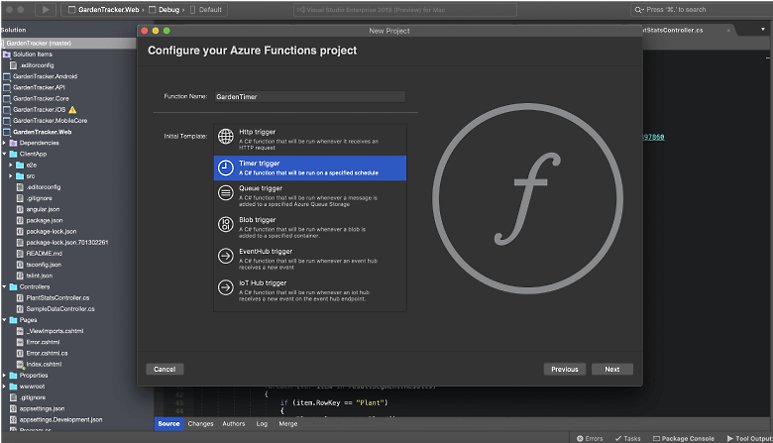Image resolution: width=773 pixels, height=443 pixels.
Task: Click the Next button
Action: [612, 369]
